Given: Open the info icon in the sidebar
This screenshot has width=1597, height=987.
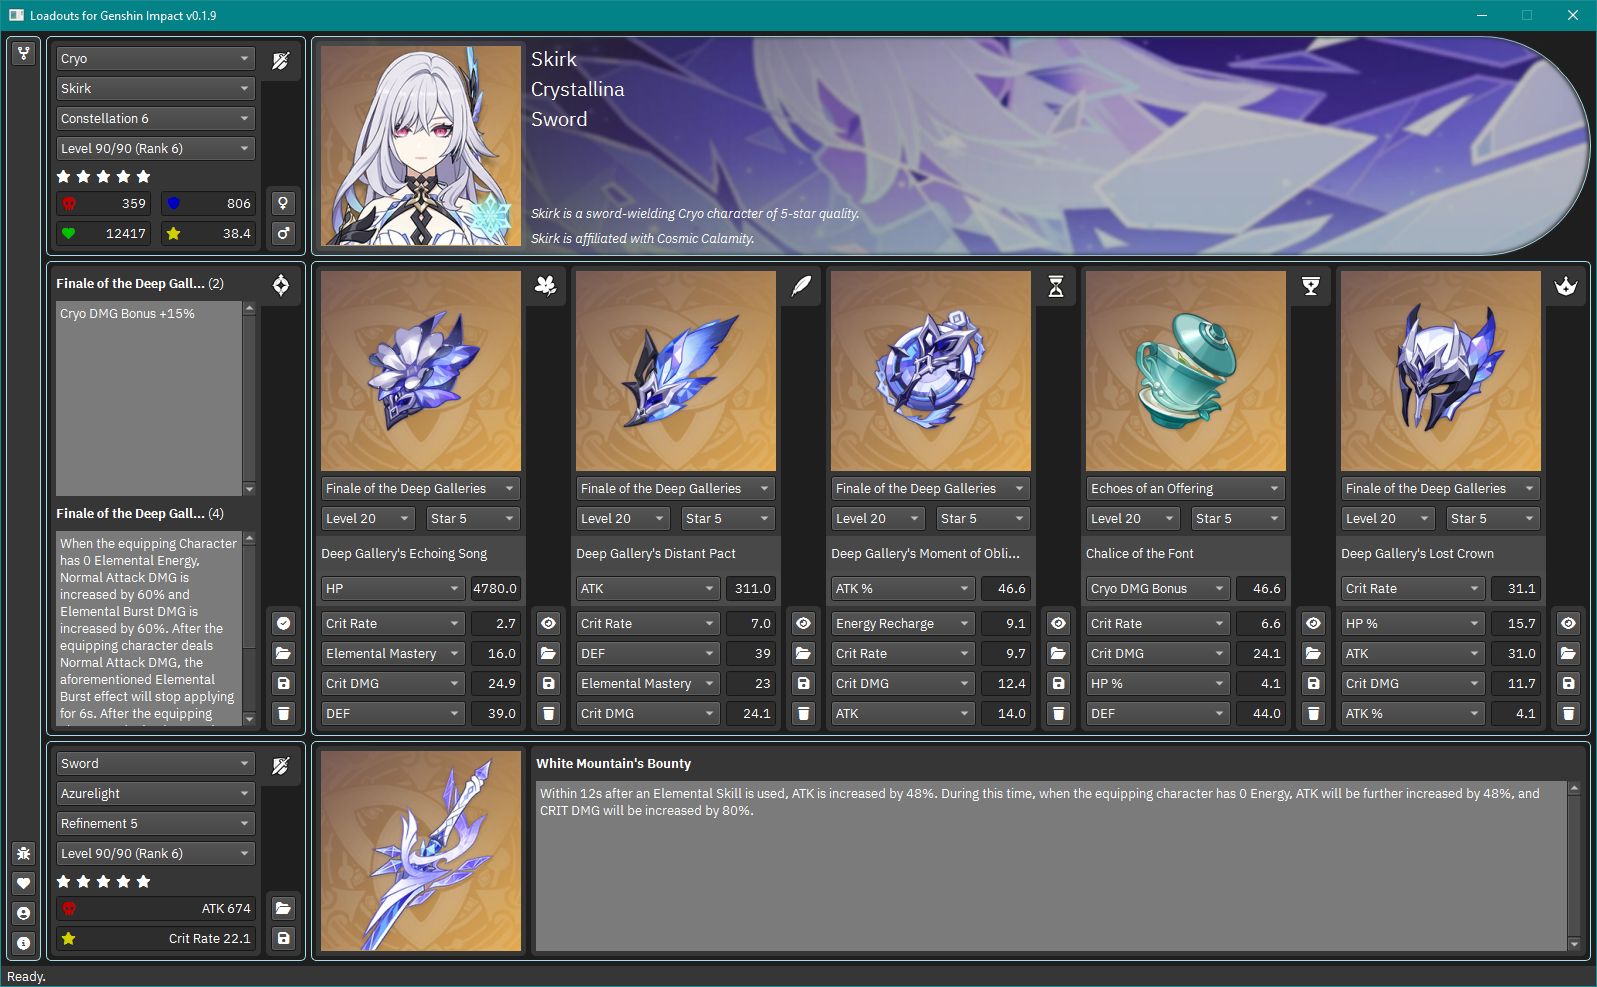Looking at the screenshot, I should coord(24,943).
